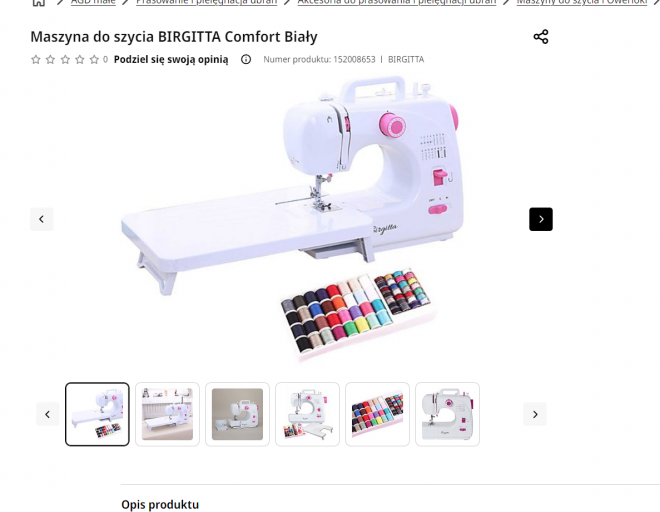Select the first star of the rating

pyautogui.click(x=36, y=59)
